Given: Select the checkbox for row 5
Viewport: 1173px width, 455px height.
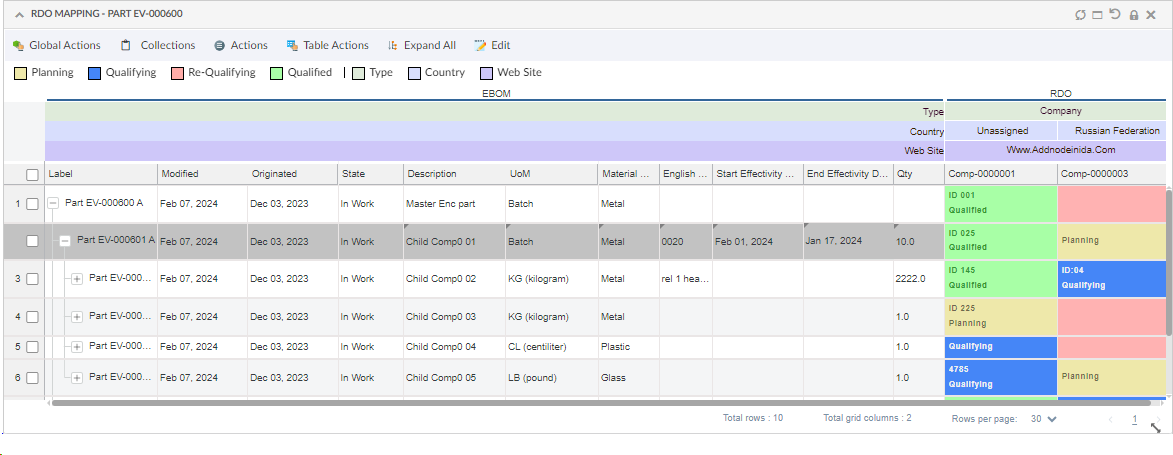Looking at the screenshot, I should [x=32, y=347].
